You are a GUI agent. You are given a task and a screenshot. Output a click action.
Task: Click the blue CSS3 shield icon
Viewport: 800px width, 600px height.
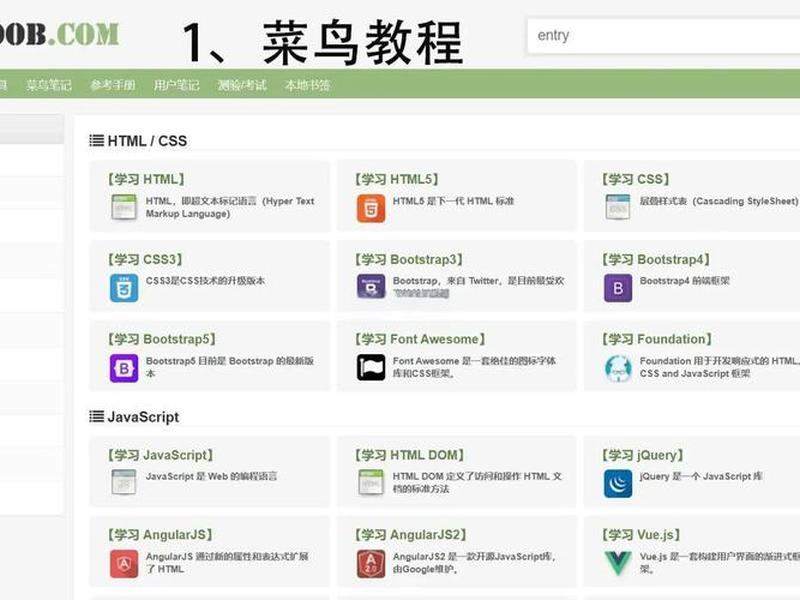(x=124, y=288)
